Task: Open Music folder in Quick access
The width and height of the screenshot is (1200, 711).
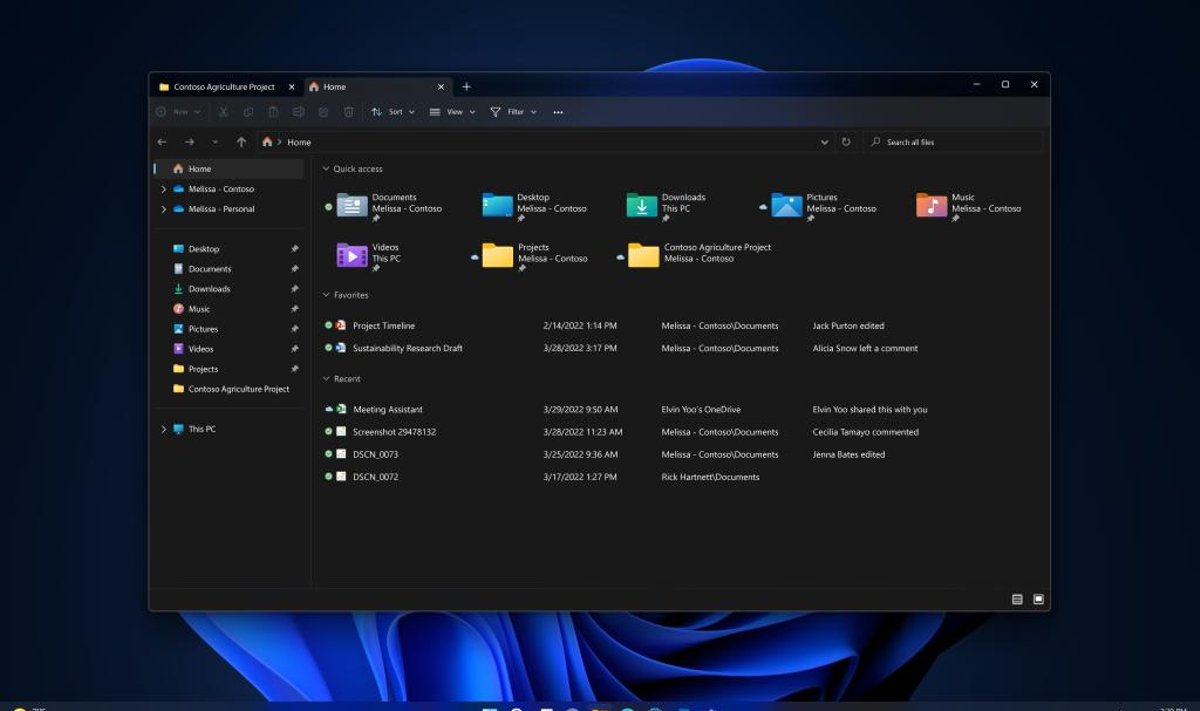Action: [969, 206]
